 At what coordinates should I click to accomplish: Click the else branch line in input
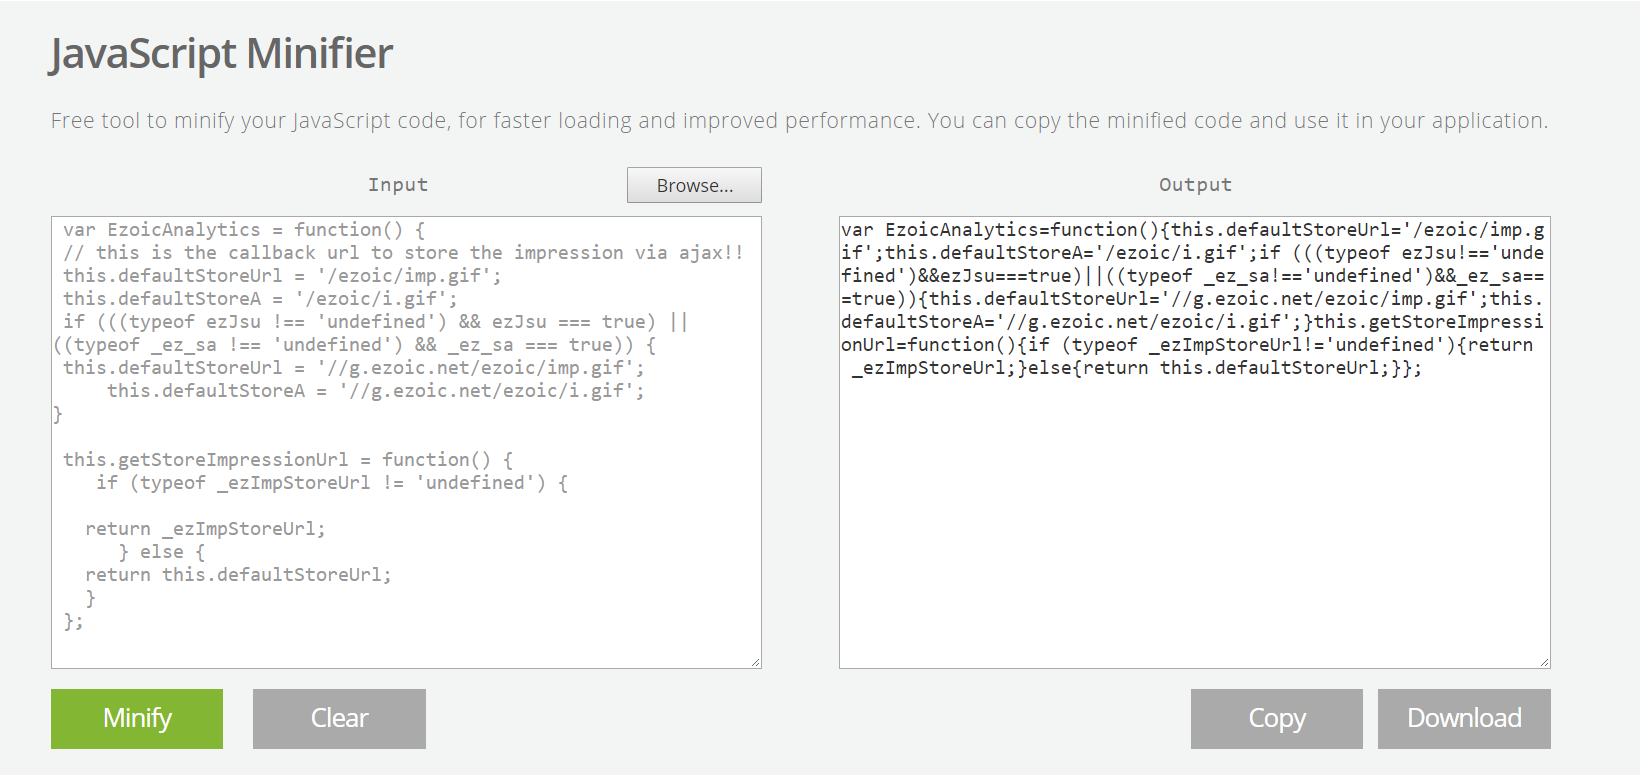163,551
